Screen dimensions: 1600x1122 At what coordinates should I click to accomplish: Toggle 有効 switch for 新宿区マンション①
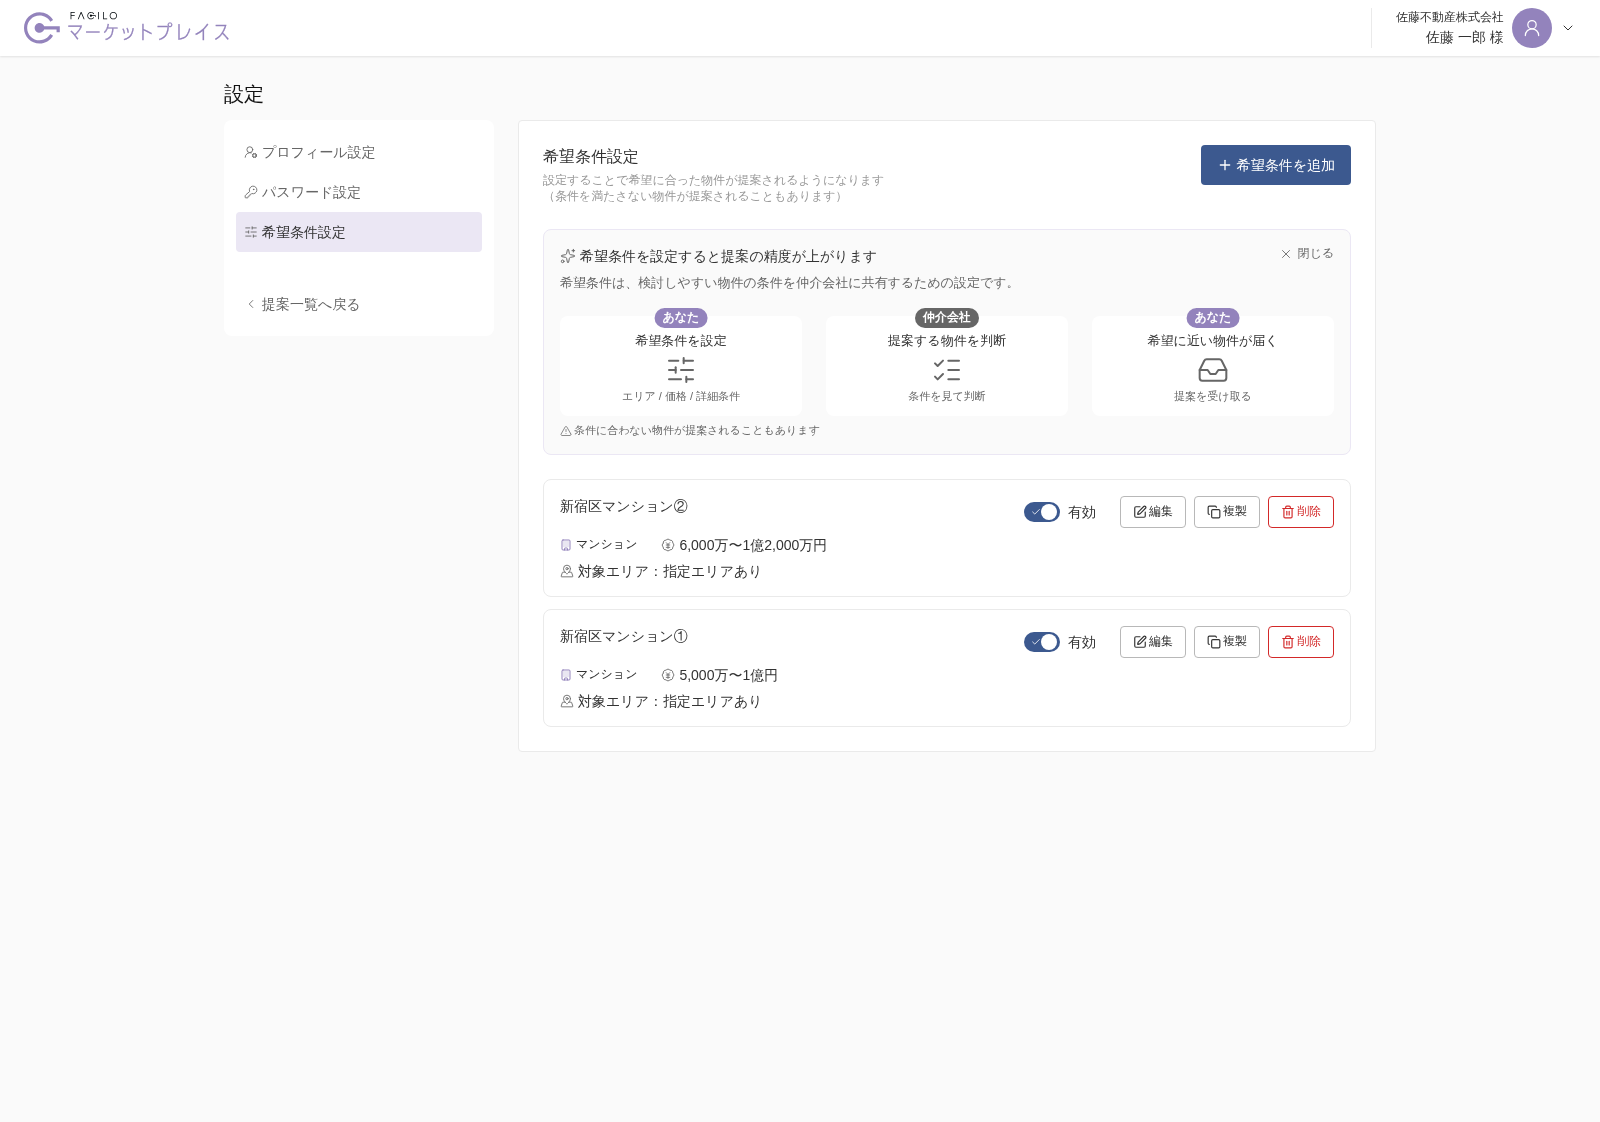[x=1042, y=642]
